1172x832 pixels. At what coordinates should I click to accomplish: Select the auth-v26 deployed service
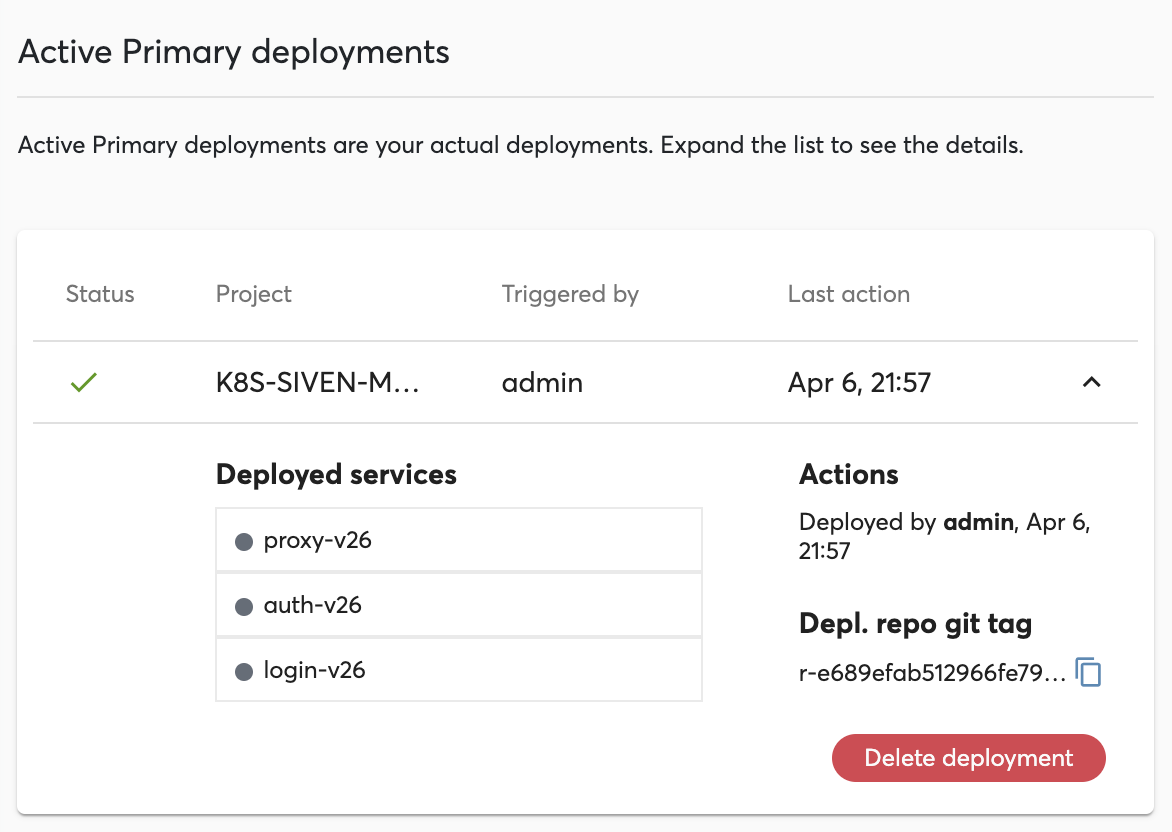click(x=458, y=606)
